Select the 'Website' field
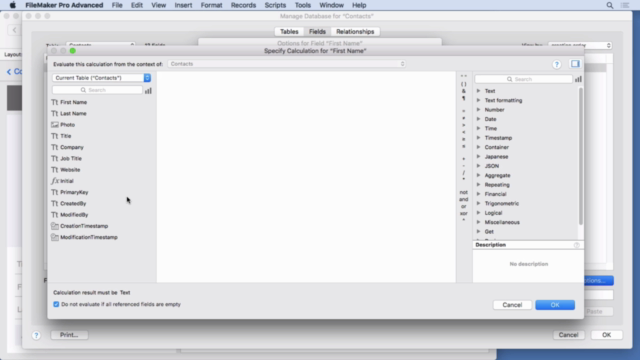Image resolution: width=640 pixels, height=360 pixels. pyautogui.click(x=70, y=169)
